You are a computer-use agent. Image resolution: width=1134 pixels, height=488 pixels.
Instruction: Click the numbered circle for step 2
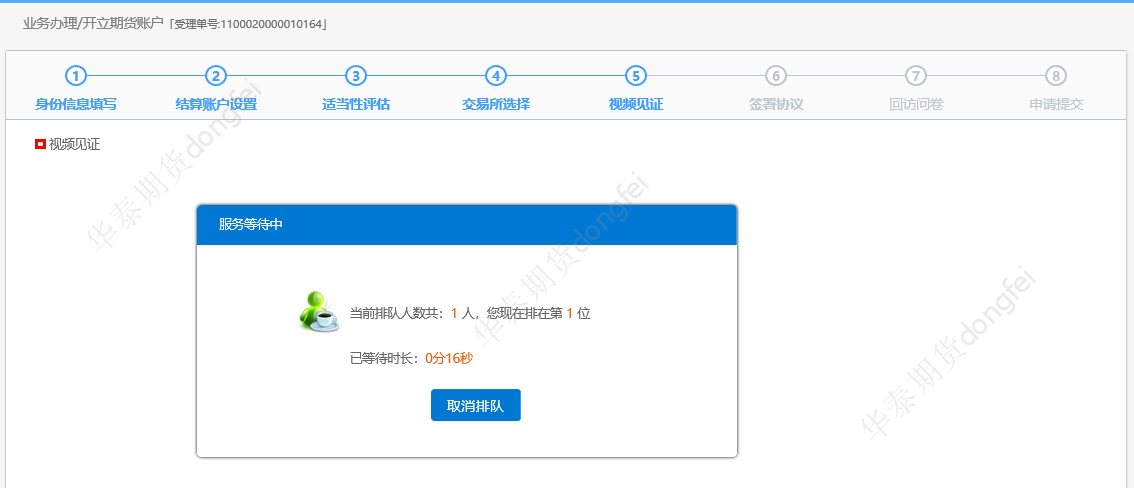tap(216, 76)
